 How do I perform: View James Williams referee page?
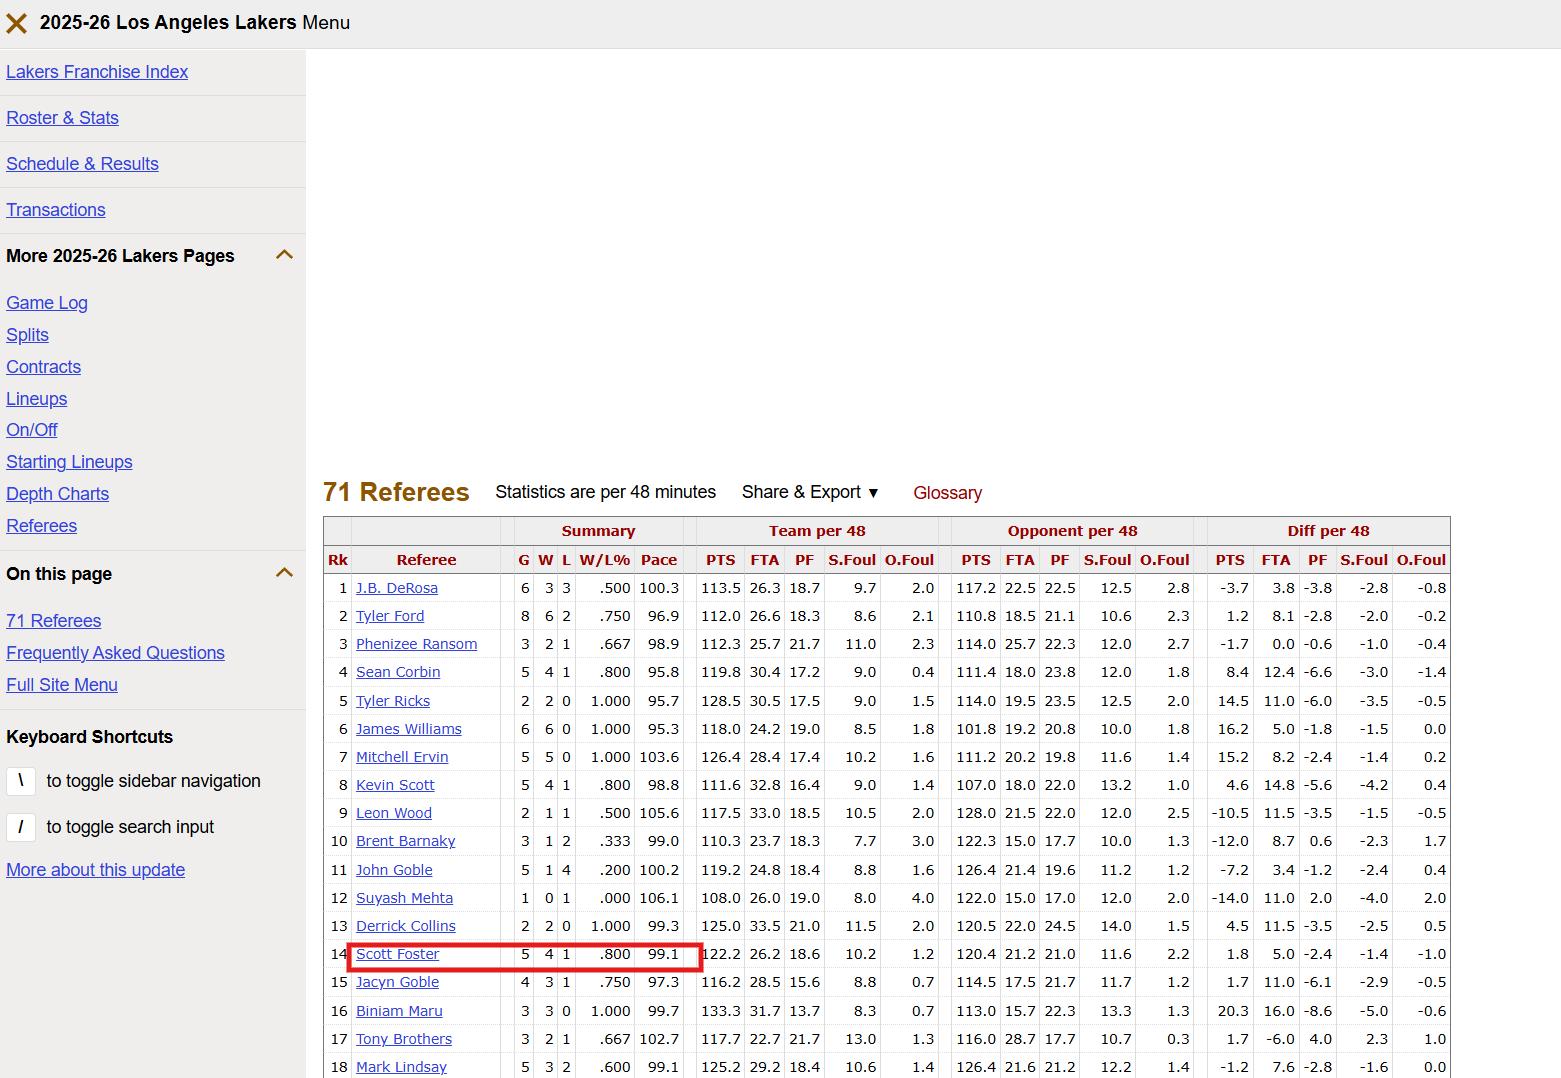(x=409, y=729)
